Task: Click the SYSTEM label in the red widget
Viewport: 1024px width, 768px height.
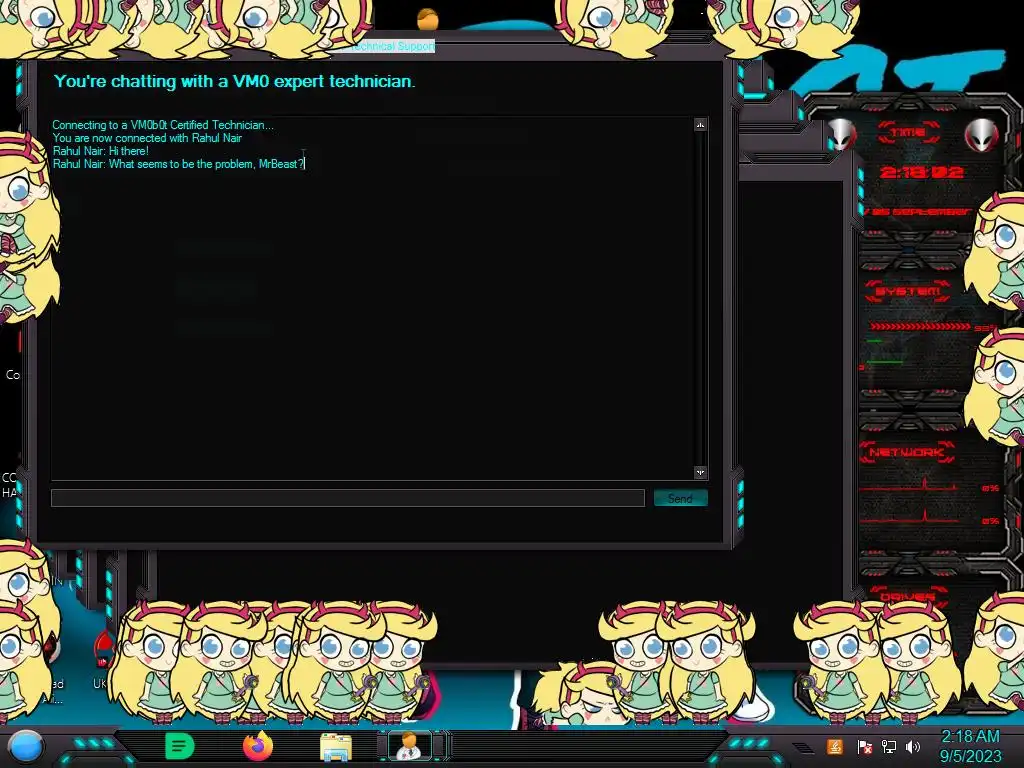Action: [908, 291]
